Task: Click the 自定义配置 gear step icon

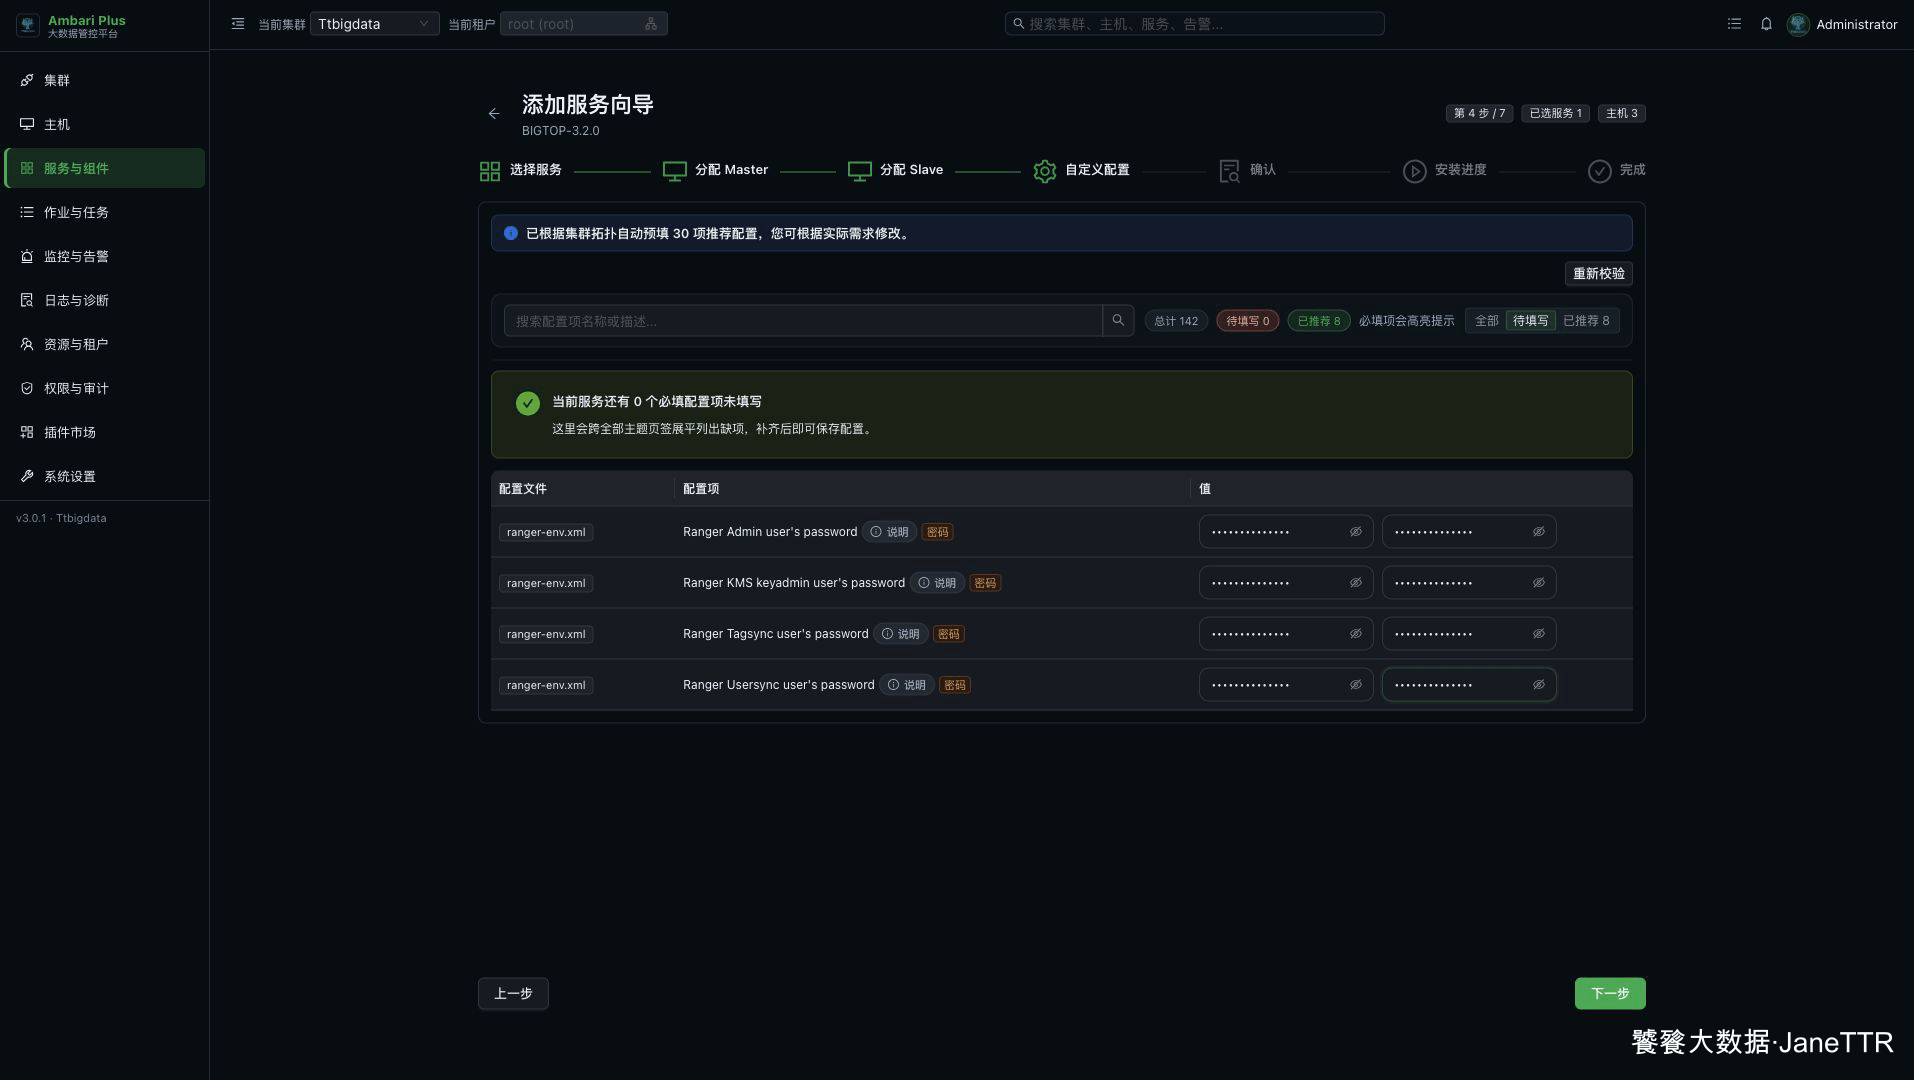Action: point(1045,171)
